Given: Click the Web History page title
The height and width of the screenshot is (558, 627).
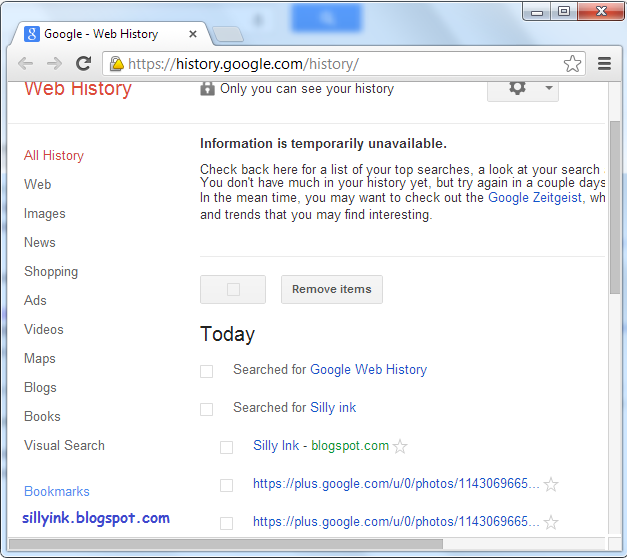Looking at the screenshot, I should tap(78, 89).
